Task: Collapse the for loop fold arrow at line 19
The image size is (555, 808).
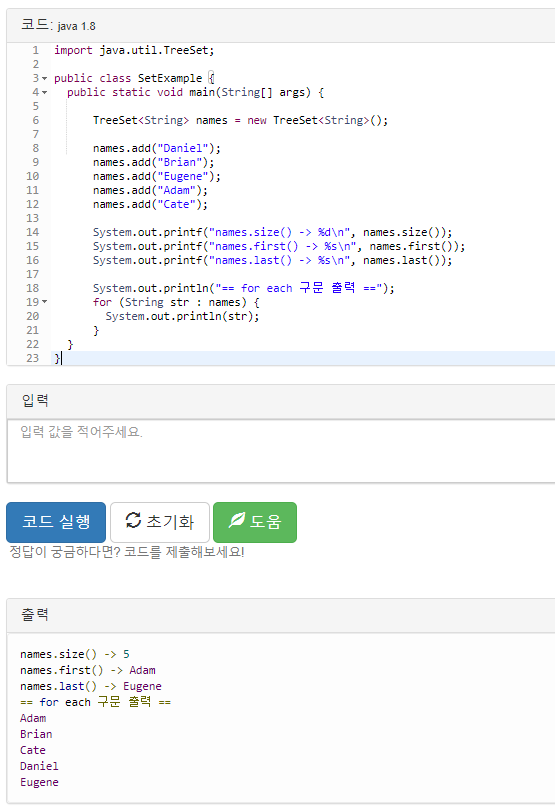Action: coord(44,302)
